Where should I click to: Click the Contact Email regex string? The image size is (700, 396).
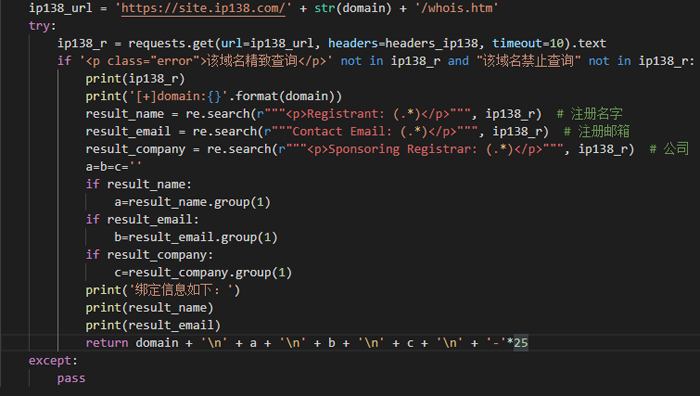(x=371, y=132)
